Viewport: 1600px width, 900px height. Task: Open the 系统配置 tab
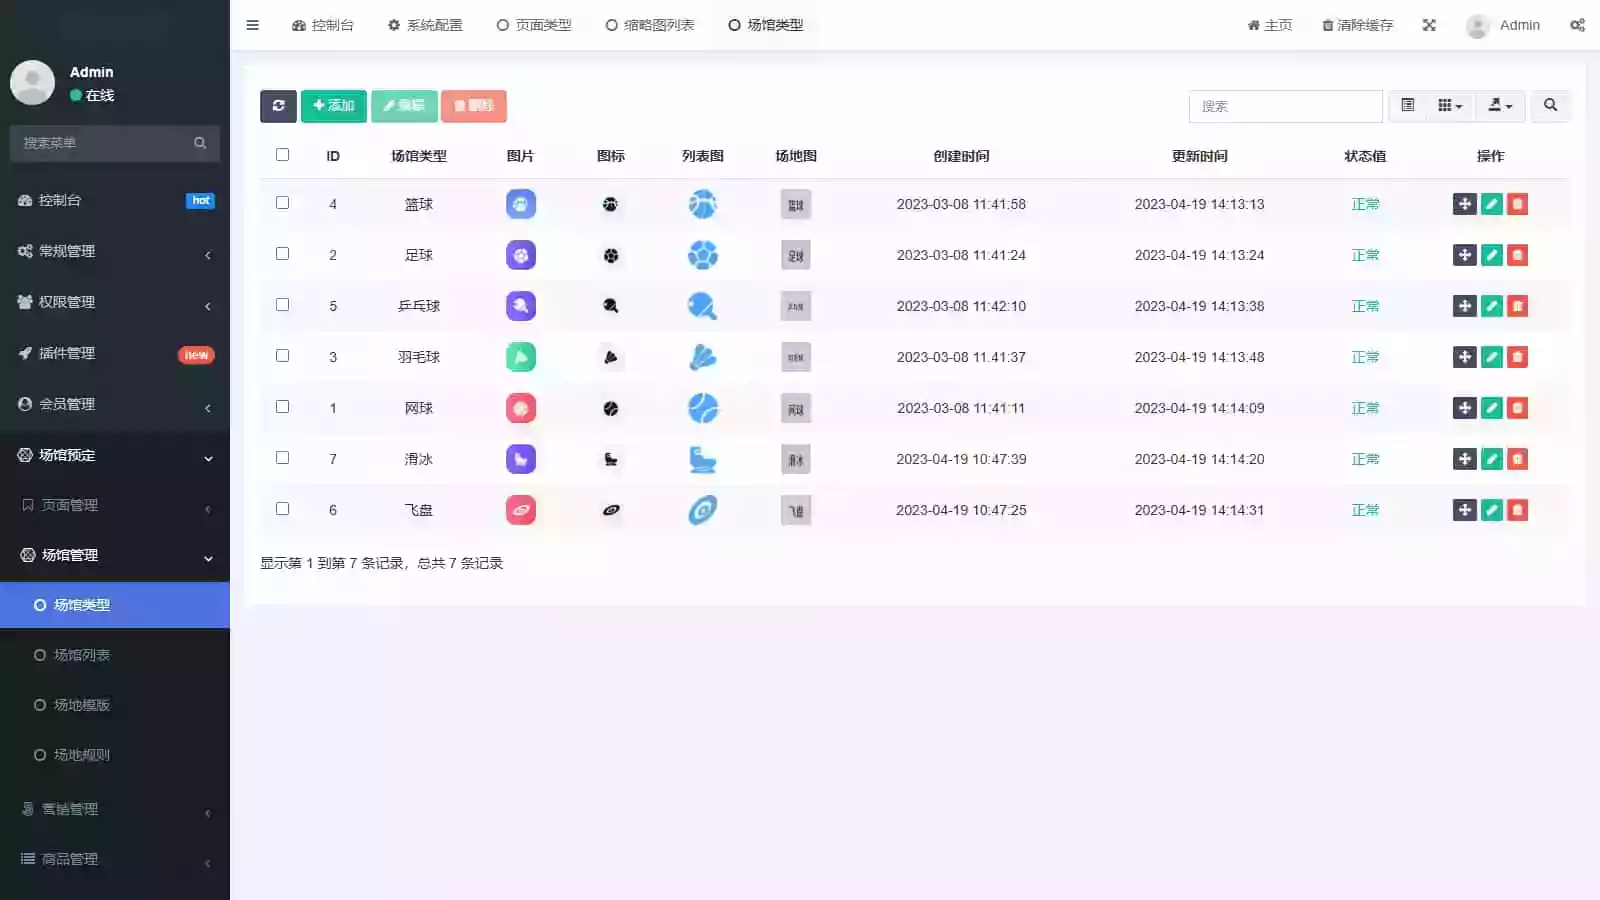click(425, 25)
